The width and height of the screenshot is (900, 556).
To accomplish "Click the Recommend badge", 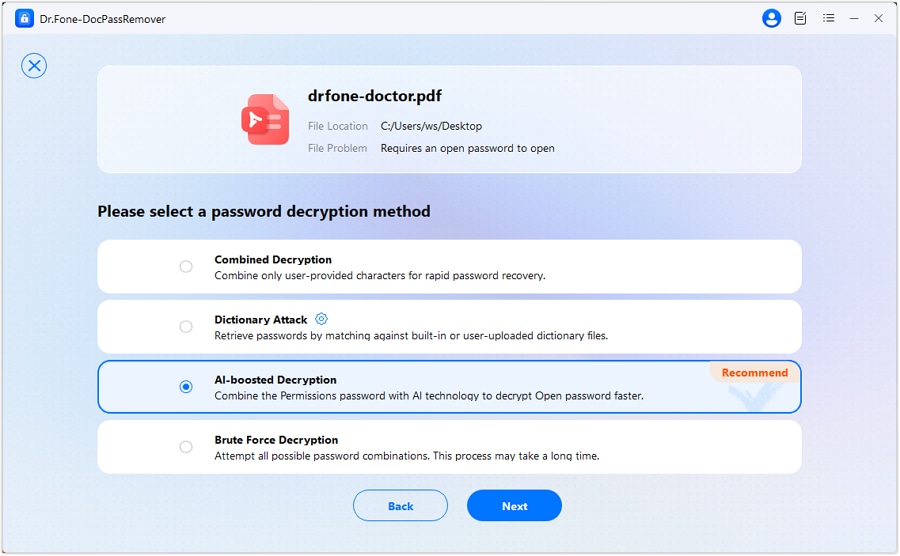I will point(755,373).
